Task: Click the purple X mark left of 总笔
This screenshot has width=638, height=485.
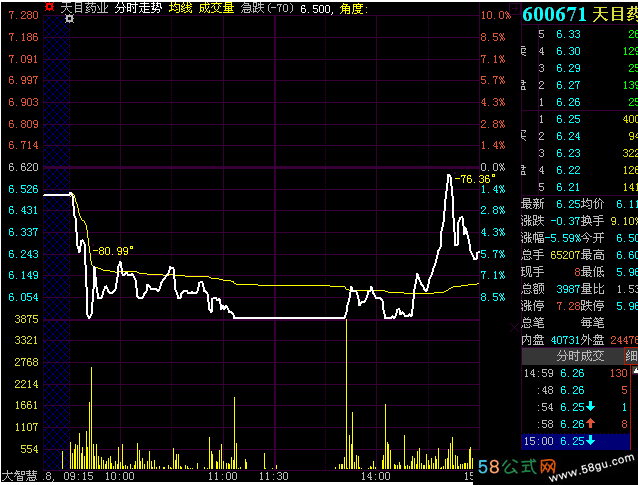Action: click(x=514, y=327)
